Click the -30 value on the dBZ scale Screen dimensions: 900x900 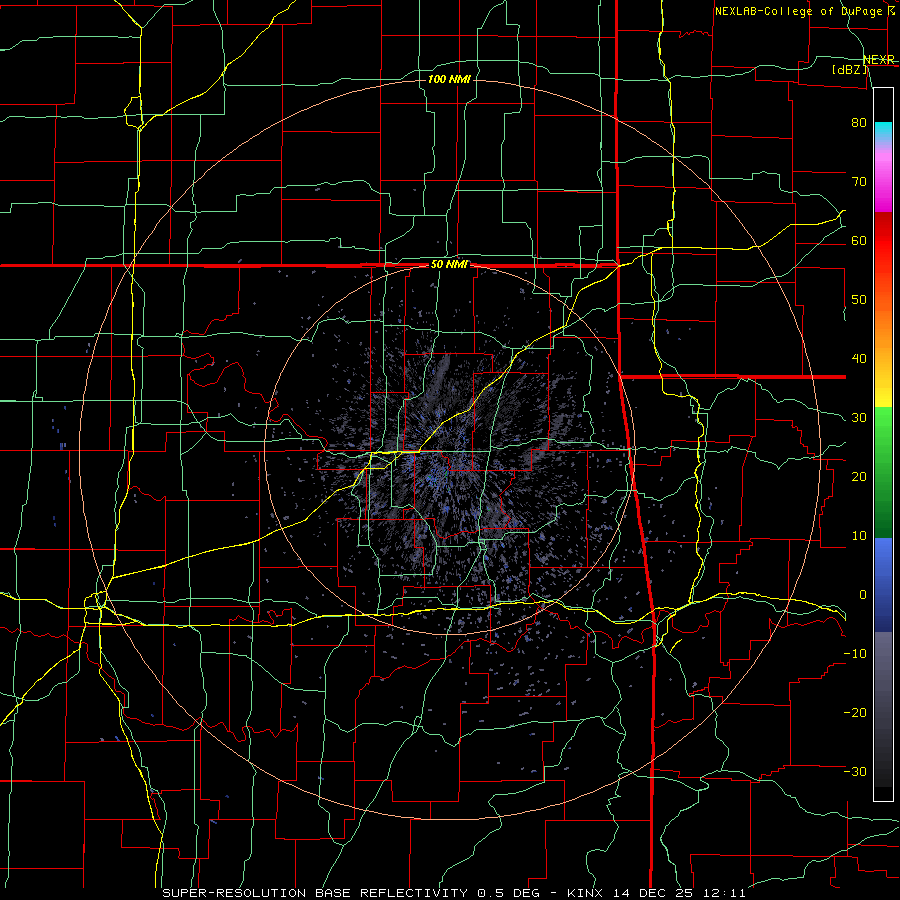coord(855,771)
